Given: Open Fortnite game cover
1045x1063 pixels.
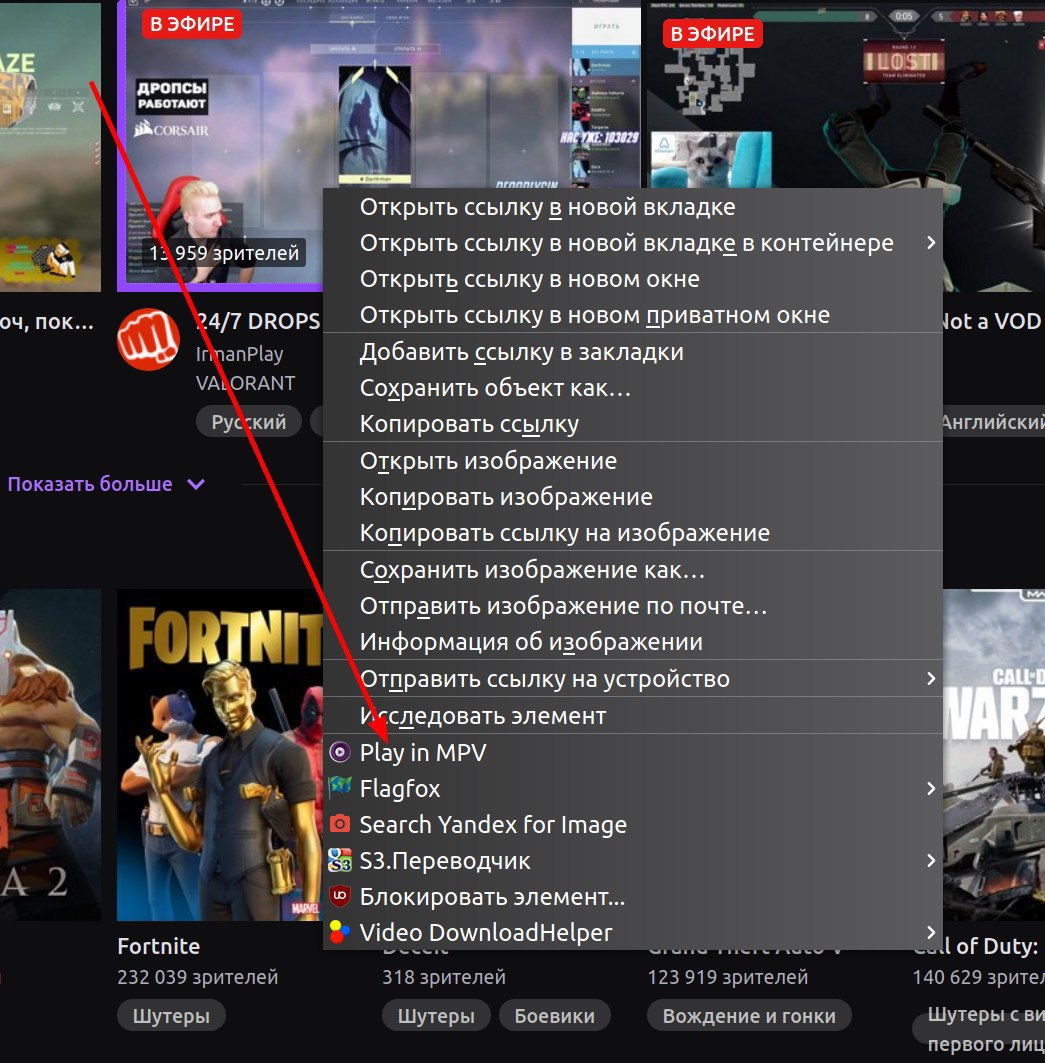Looking at the screenshot, I should pos(220,755).
